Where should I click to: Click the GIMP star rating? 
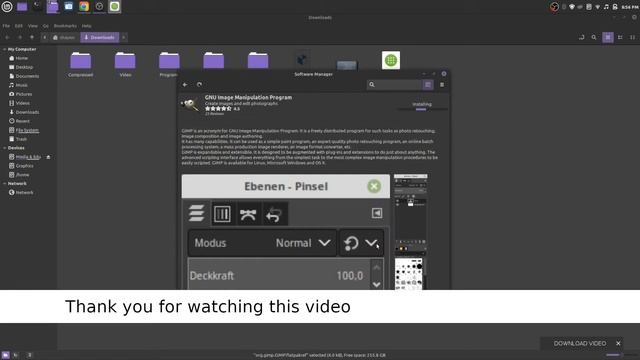(218, 109)
